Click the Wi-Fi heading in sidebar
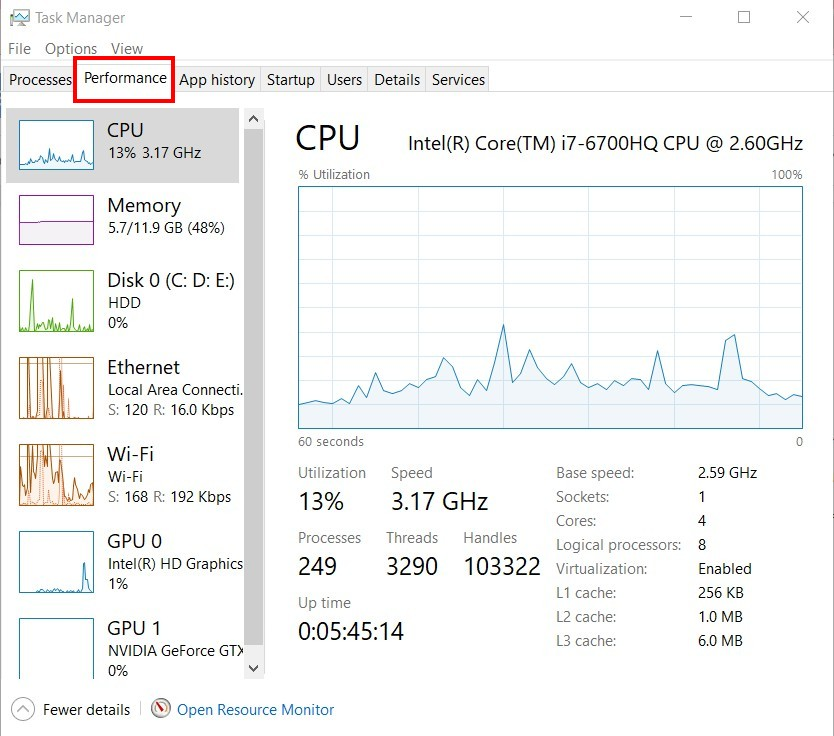 pyautogui.click(x=130, y=454)
